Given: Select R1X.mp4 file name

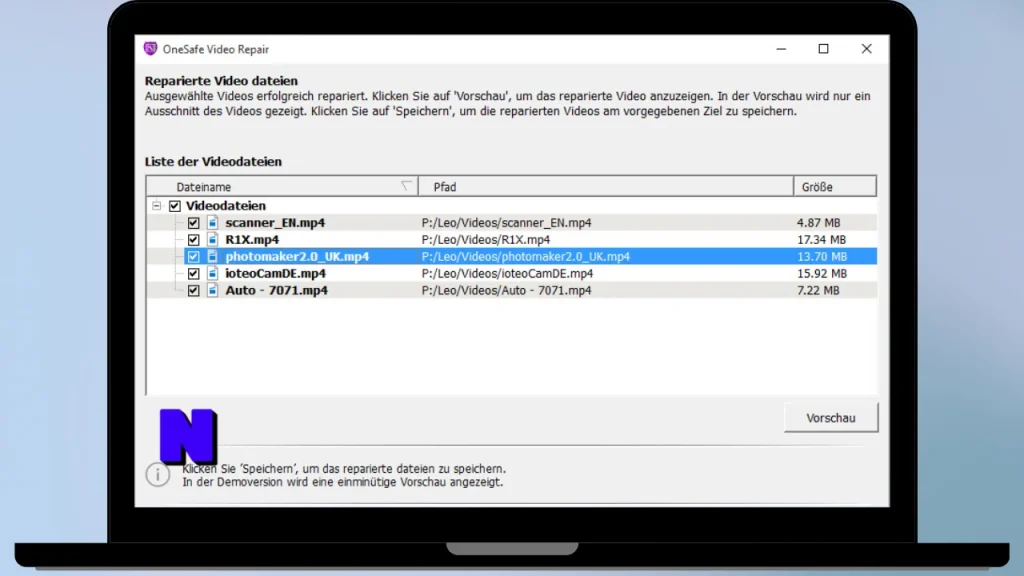Looking at the screenshot, I should click(252, 240).
